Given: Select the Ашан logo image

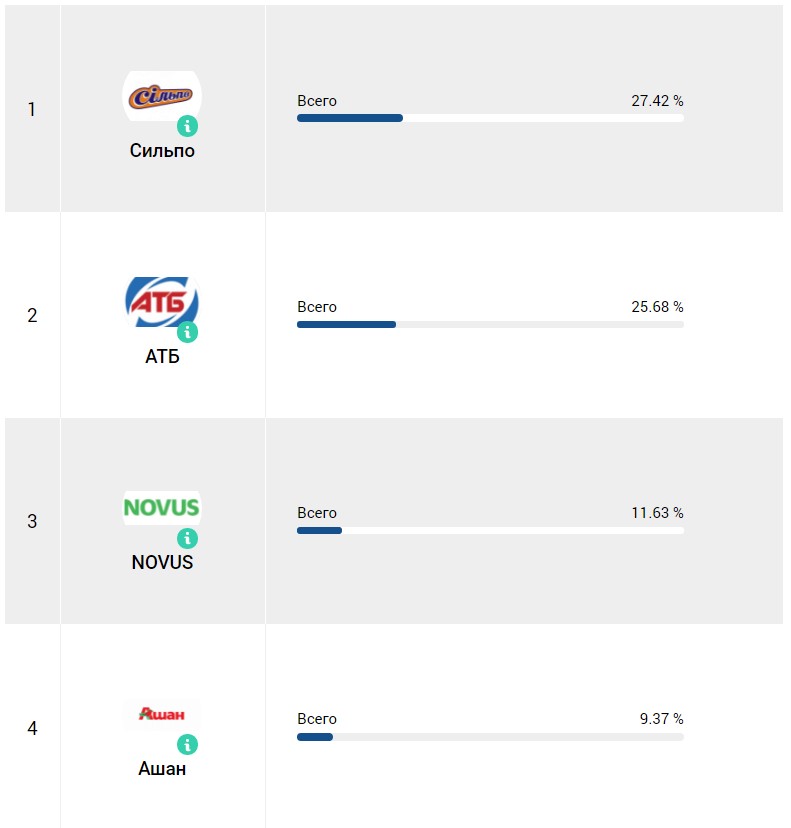Looking at the screenshot, I should tap(161, 714).
